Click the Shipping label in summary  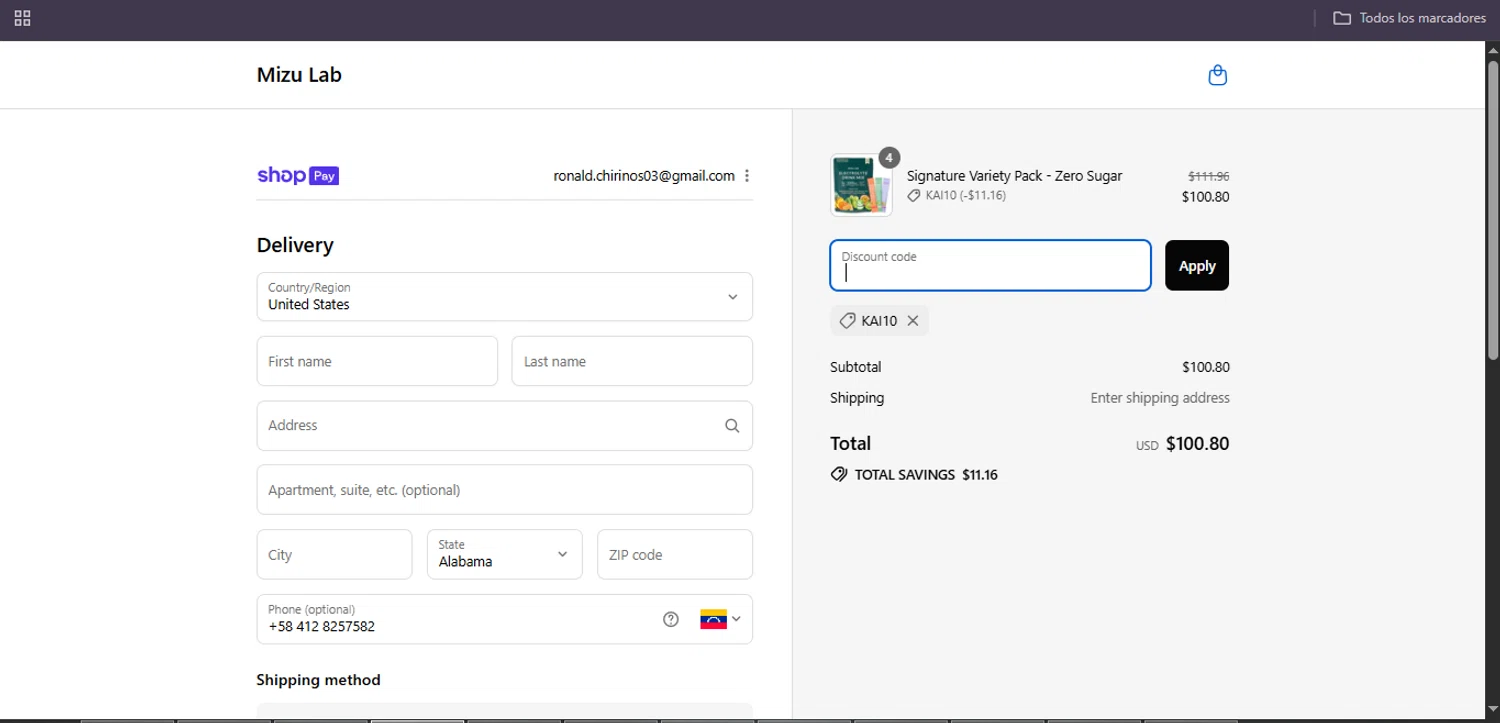857,398
